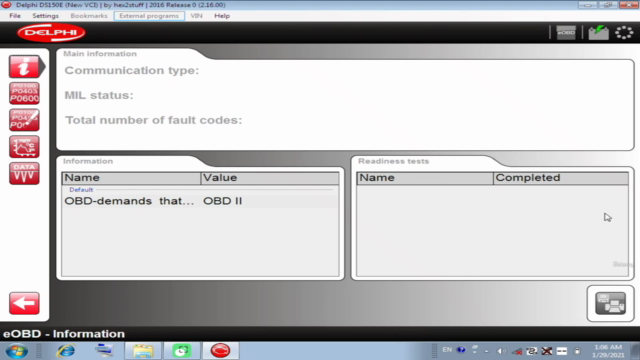Screen dimensions: 640x360
Task: Open the eOBD information icon in sidebar
Action: [x=24, y=67]
